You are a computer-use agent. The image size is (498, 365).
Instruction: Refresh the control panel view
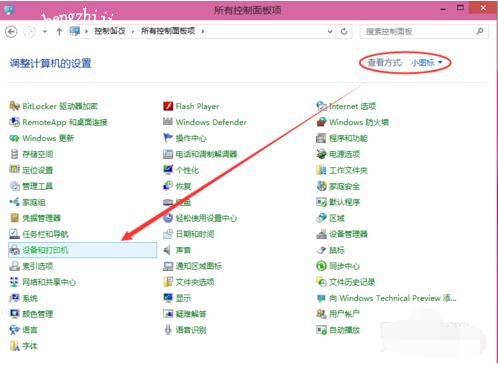pos(344,32)
